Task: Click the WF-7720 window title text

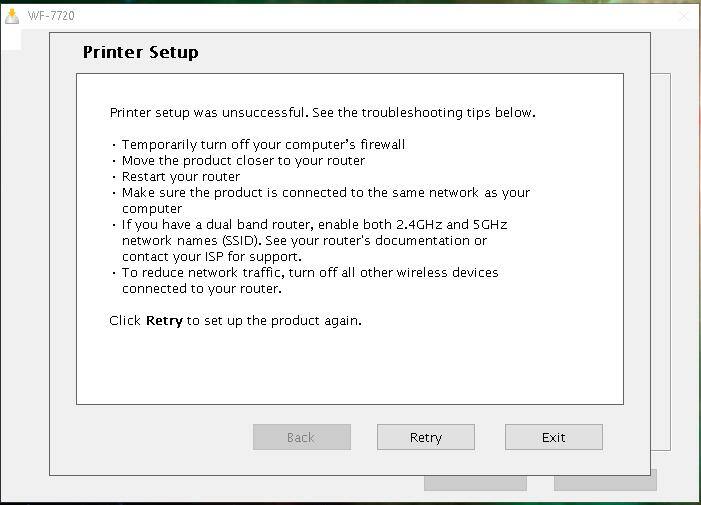Action: tap(51, 16)
